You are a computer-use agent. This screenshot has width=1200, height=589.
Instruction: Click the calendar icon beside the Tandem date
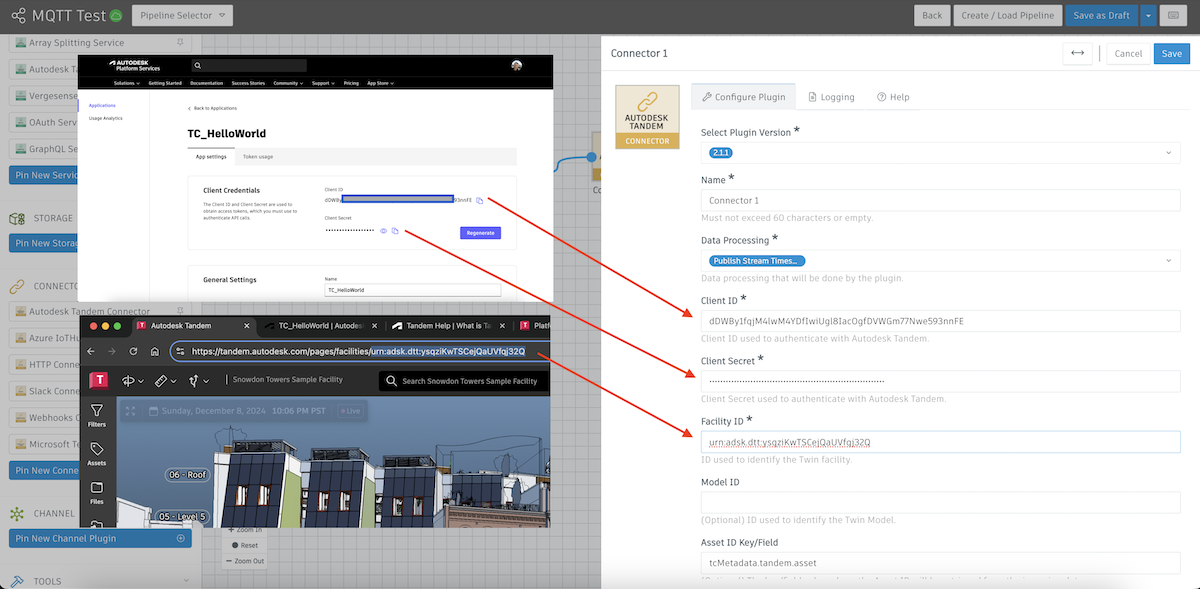(153, 411)
